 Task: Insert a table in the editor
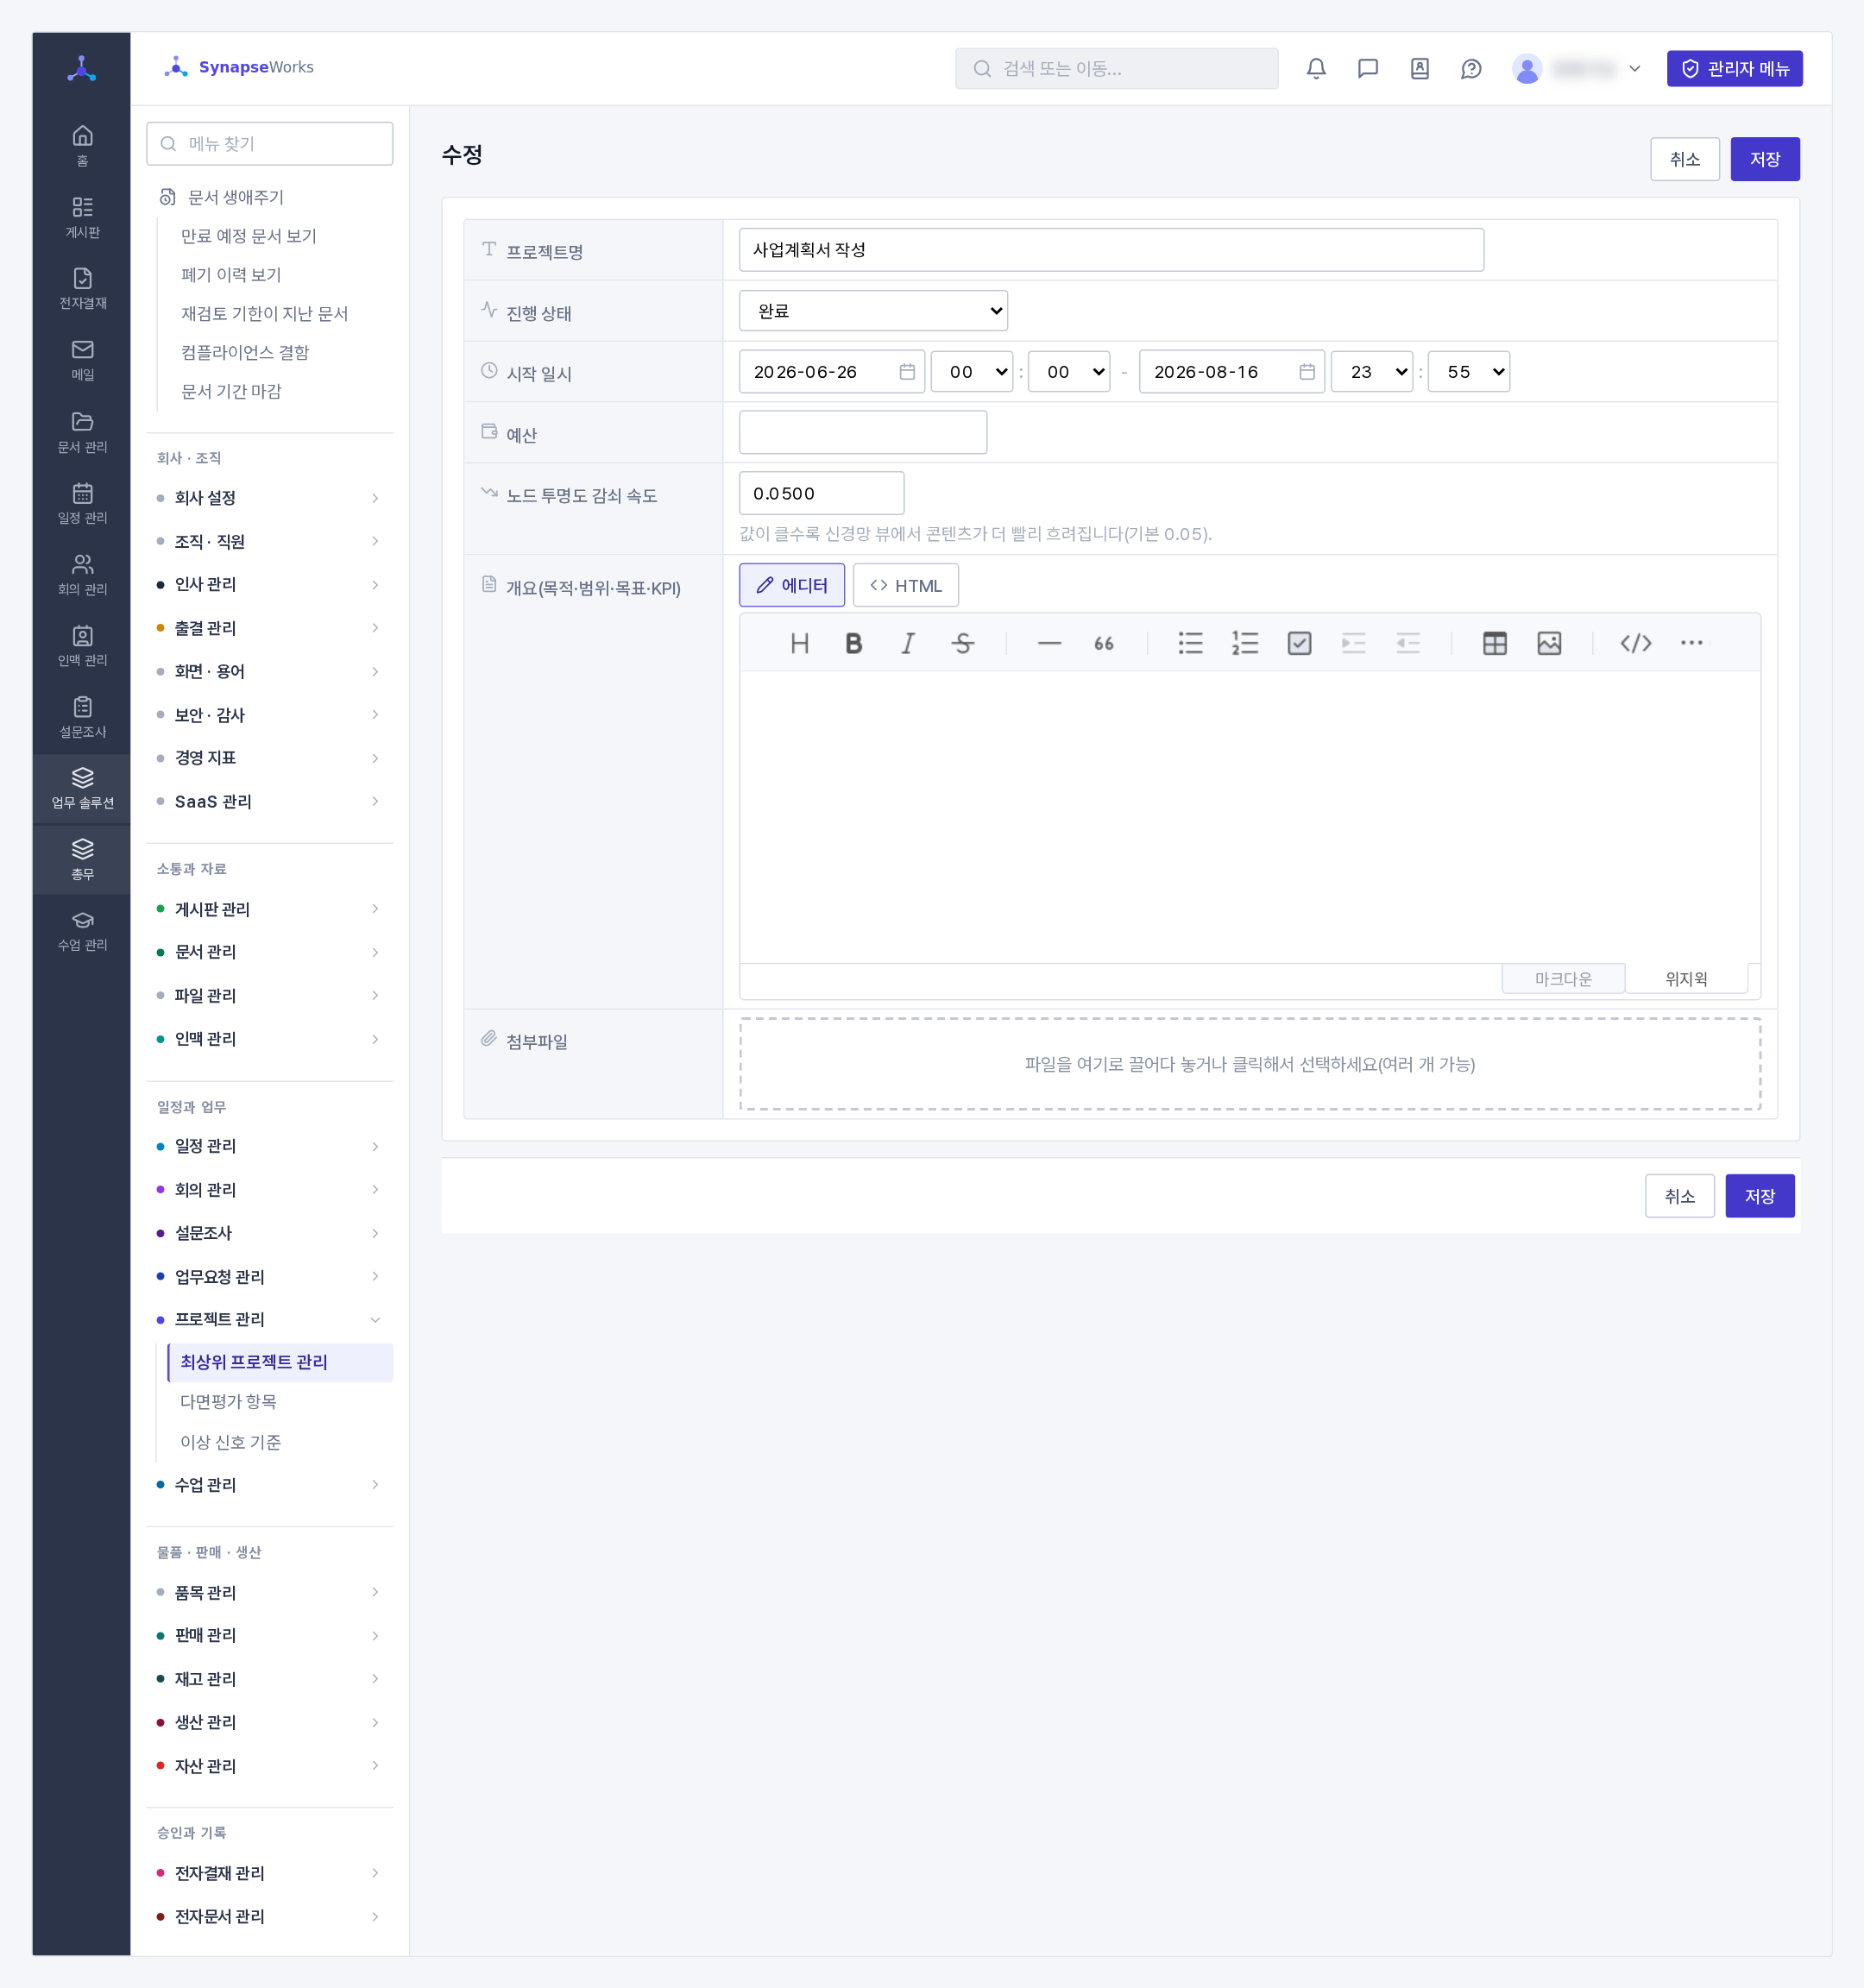(1494, 643)
